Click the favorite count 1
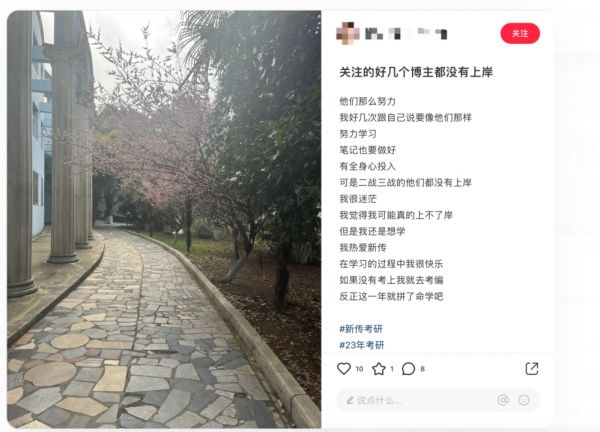 click(392, 369)
